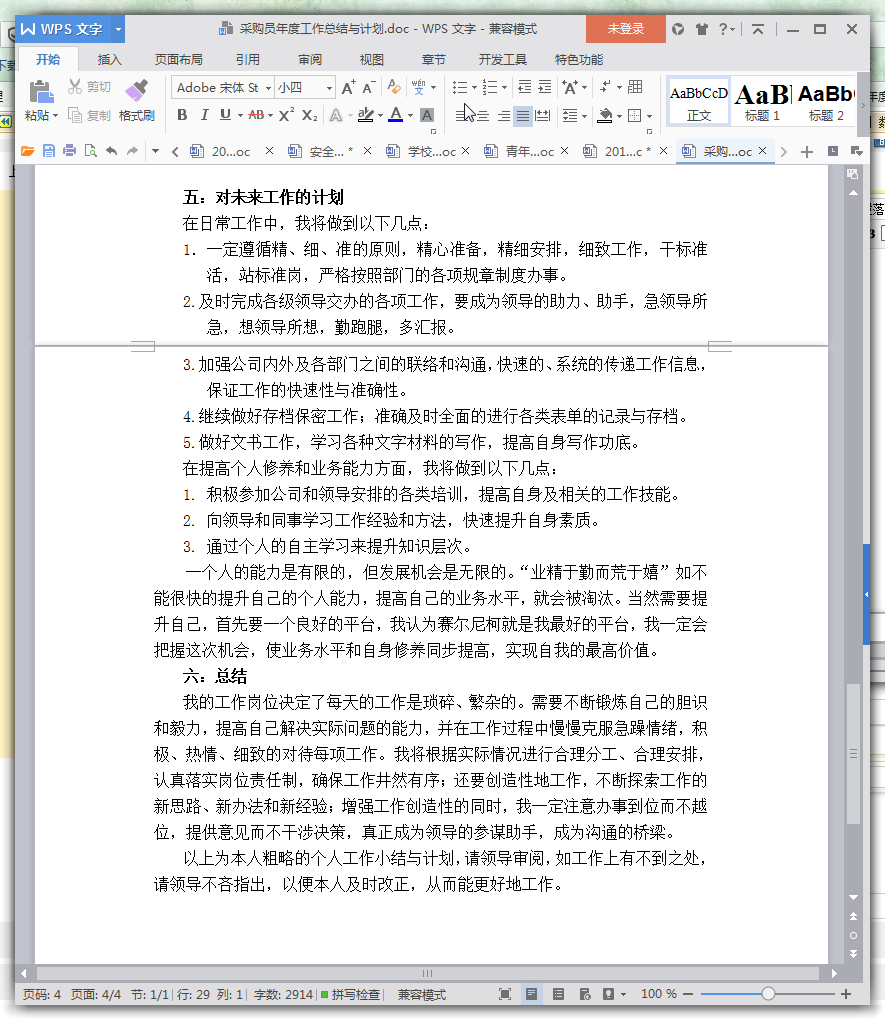This screenshot has width=885, height=1020.
Task: Click the skin/shirt icon in title bar
Action: pos(701,29)
